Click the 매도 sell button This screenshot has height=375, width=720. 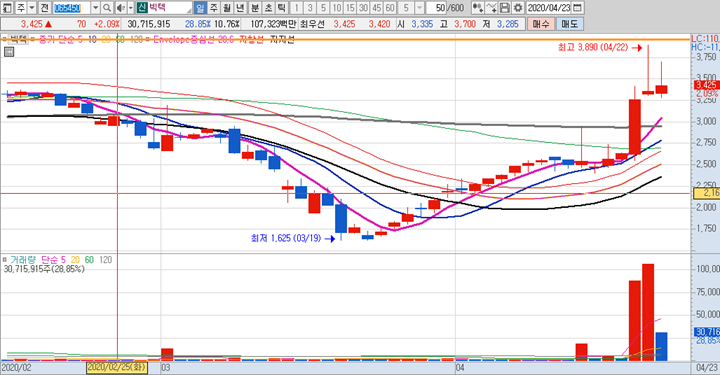click(570, 24)
